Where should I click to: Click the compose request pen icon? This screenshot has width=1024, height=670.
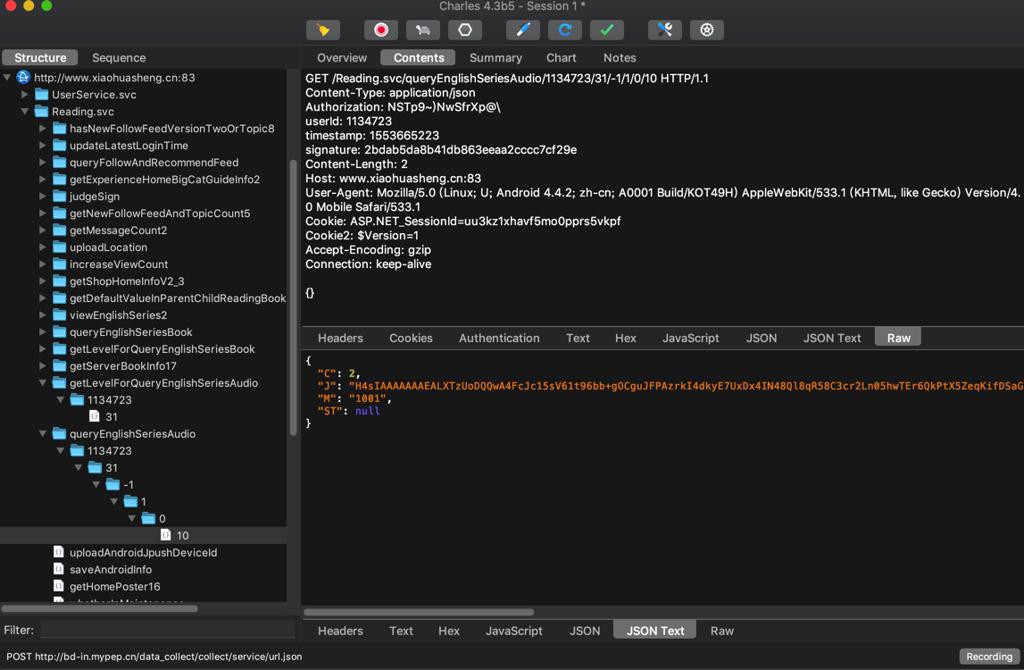pos(522,30)
